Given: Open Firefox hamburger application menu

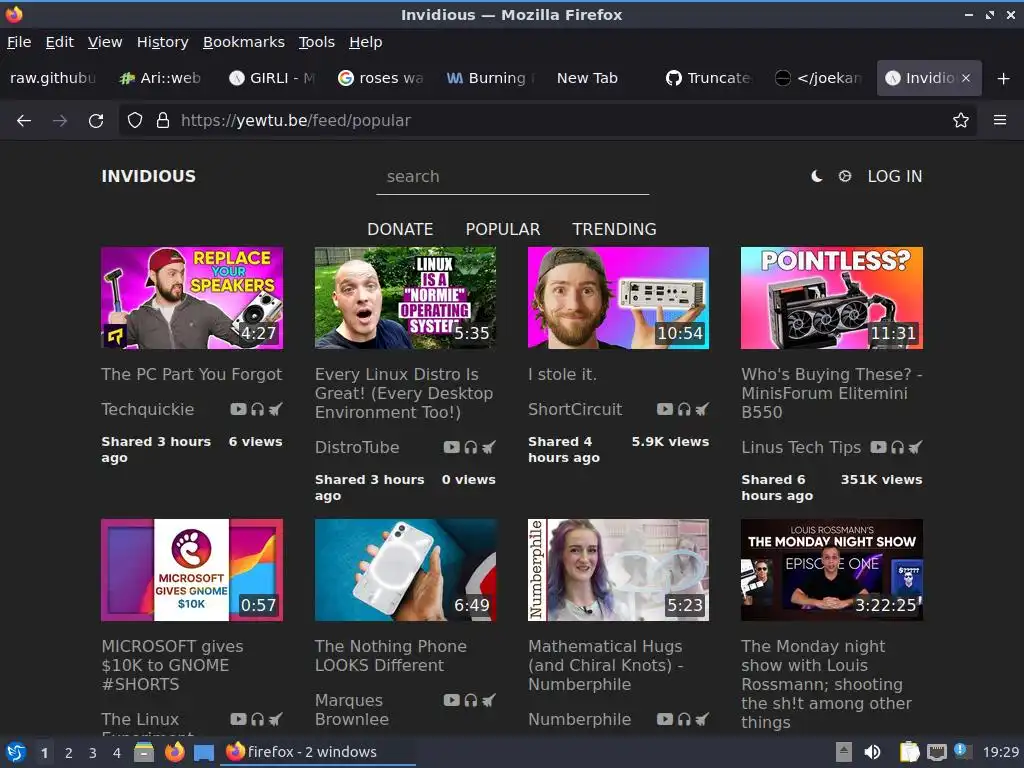Looking at the screenshot, I should coord(1000,120).
